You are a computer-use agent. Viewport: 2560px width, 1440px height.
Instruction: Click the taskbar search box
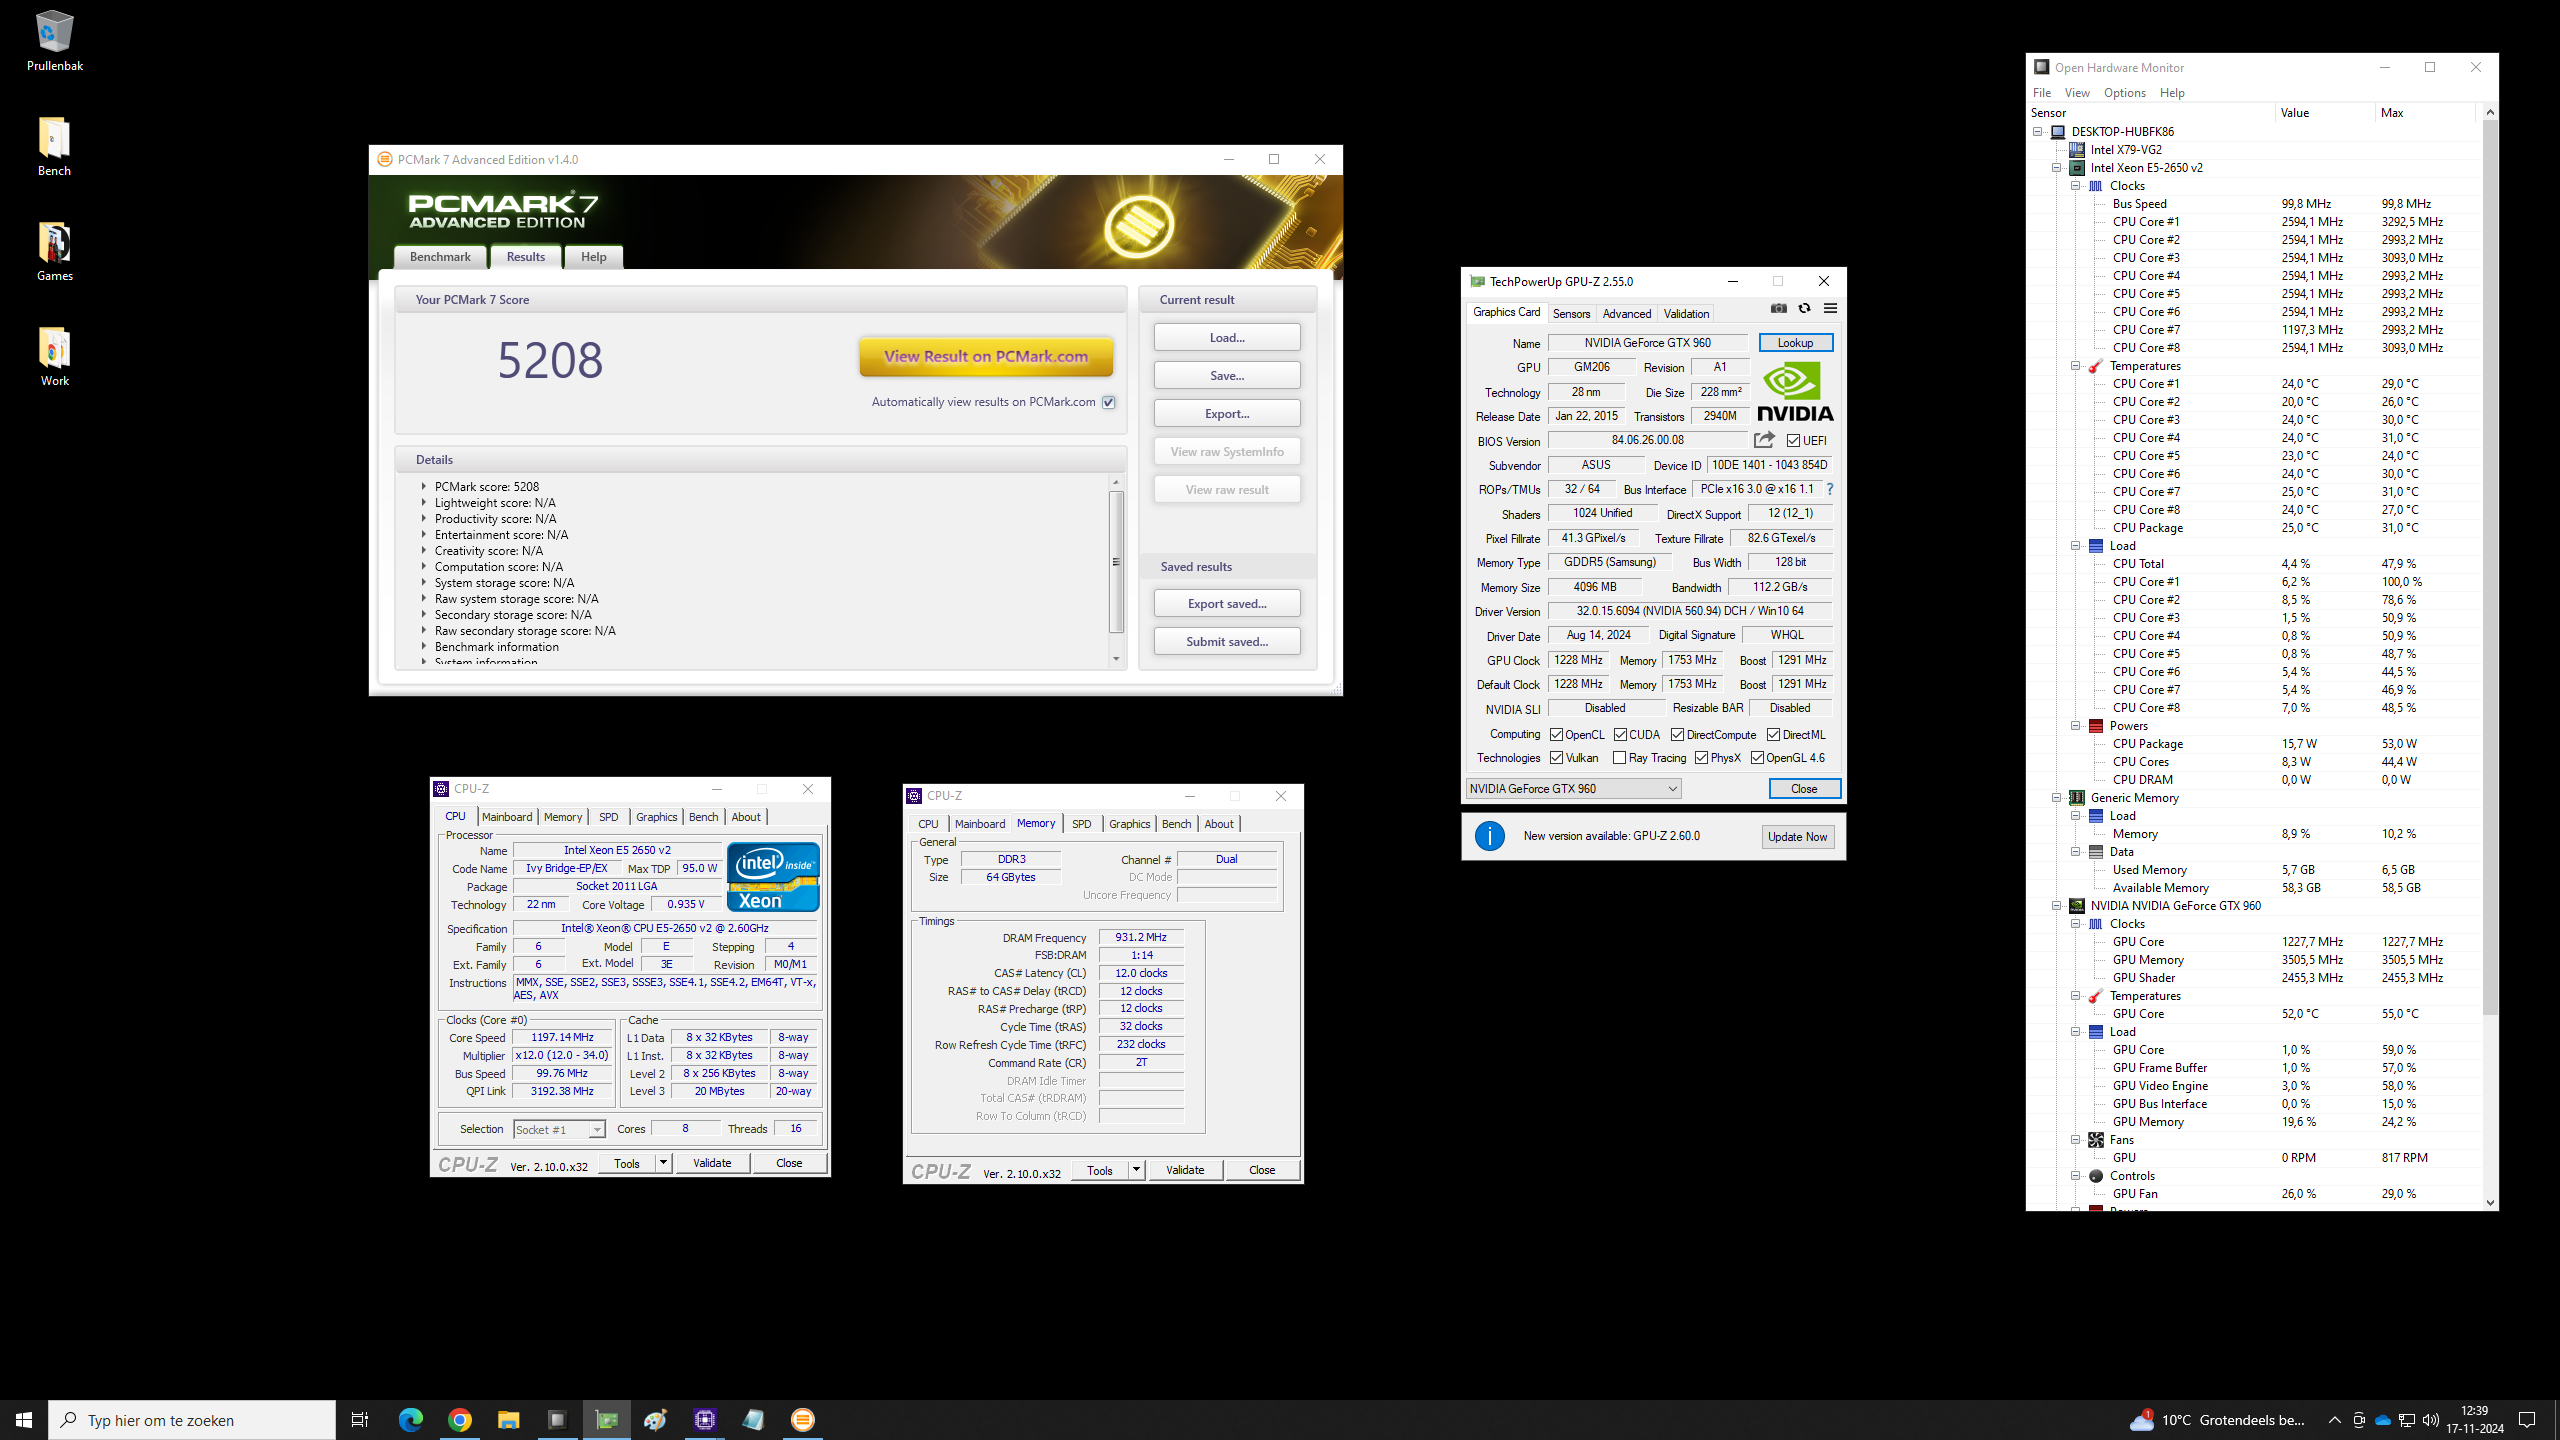[x=192, y=1420]
